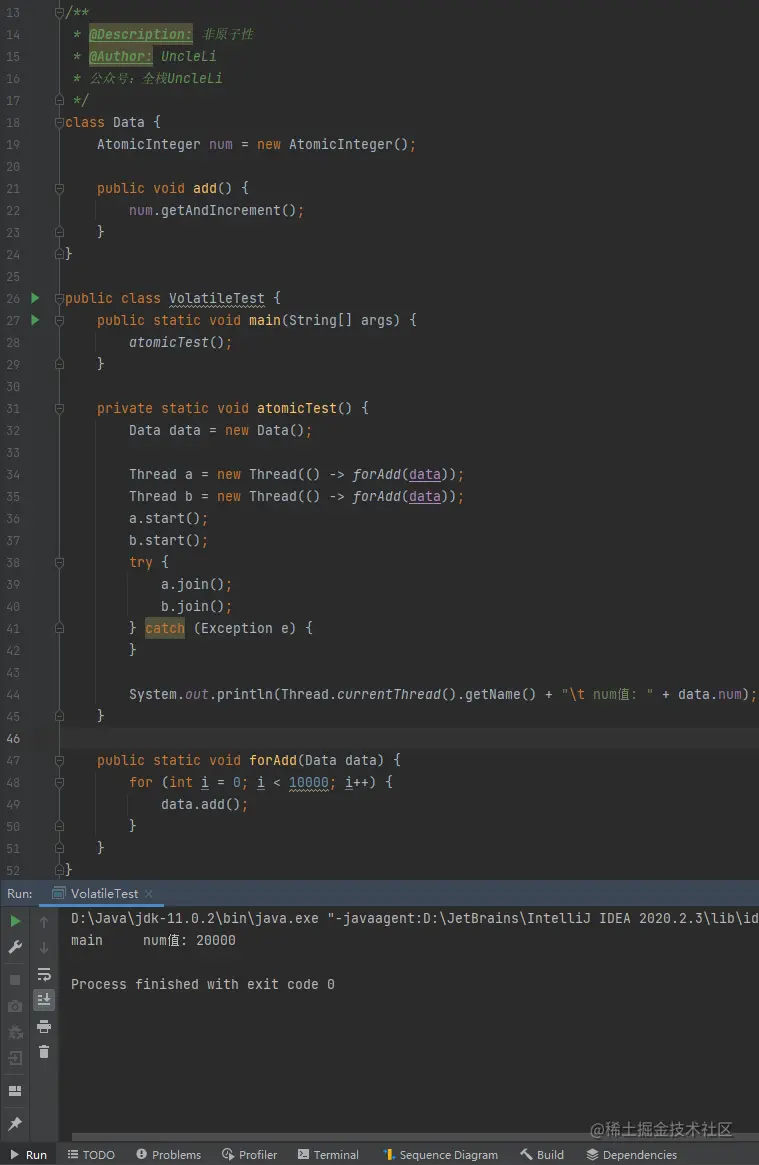Click the a.start() statement
Viewport: 759px width, 1165px height.
169,519
